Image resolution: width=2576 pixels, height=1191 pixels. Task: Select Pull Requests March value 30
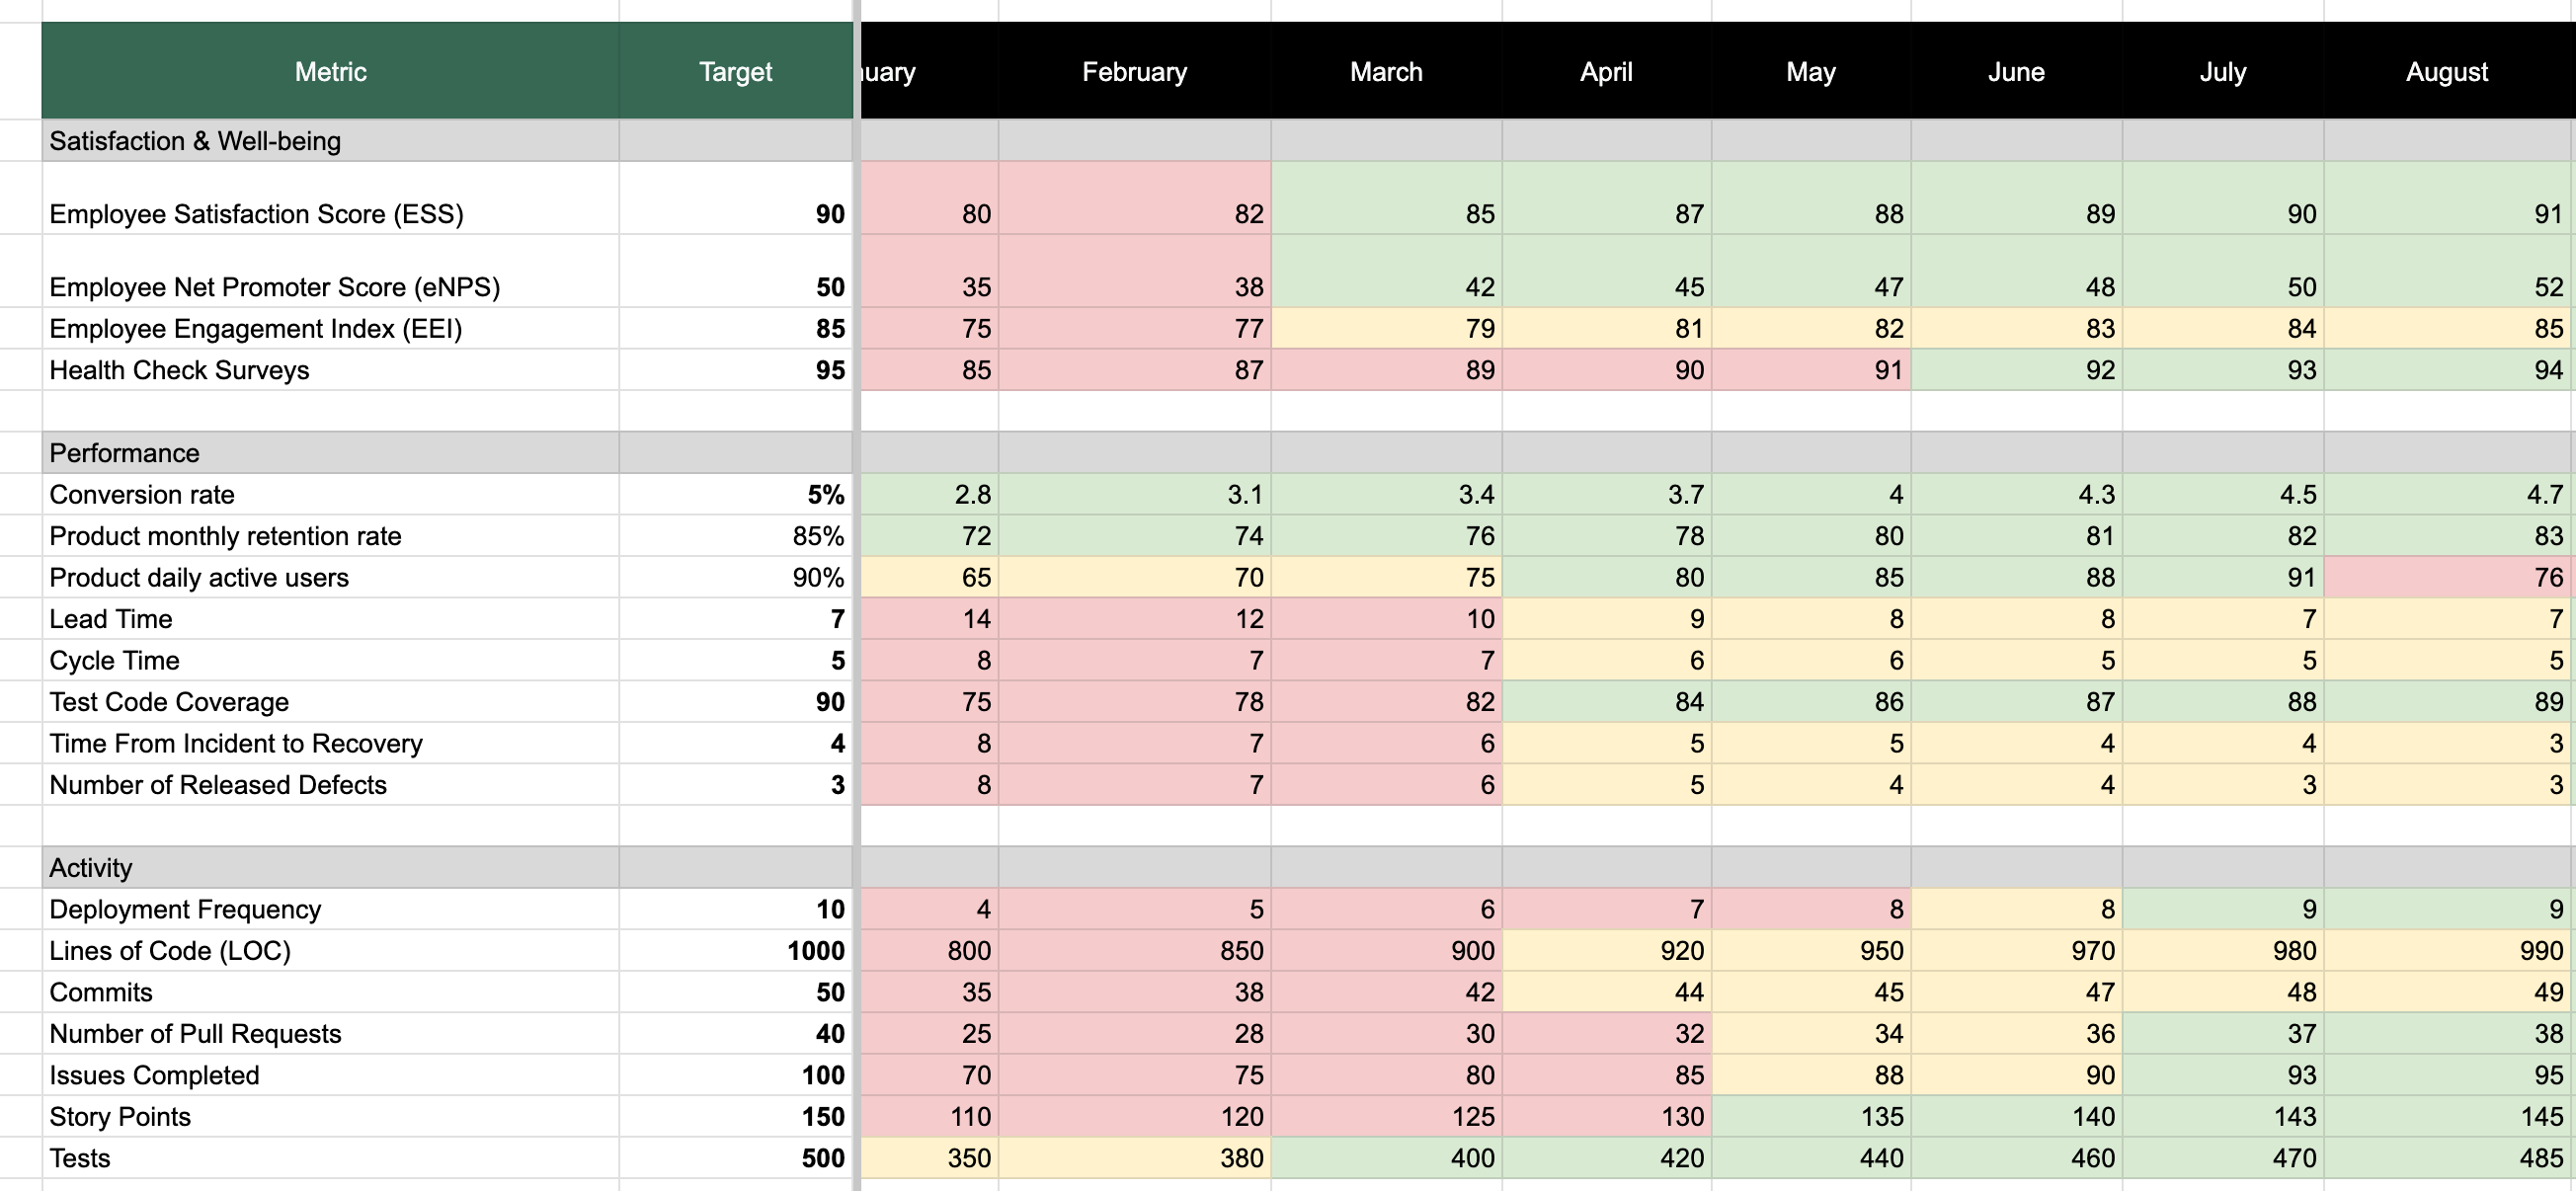1386,1034
